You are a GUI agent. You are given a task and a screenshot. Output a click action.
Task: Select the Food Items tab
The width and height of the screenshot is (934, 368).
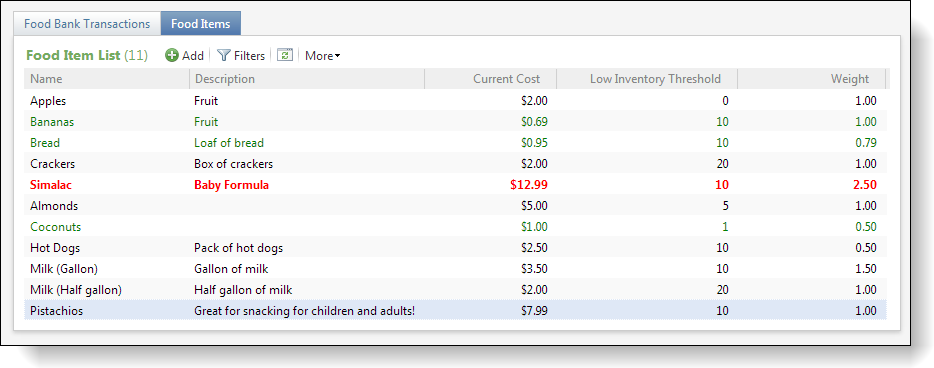click(201, 24)
